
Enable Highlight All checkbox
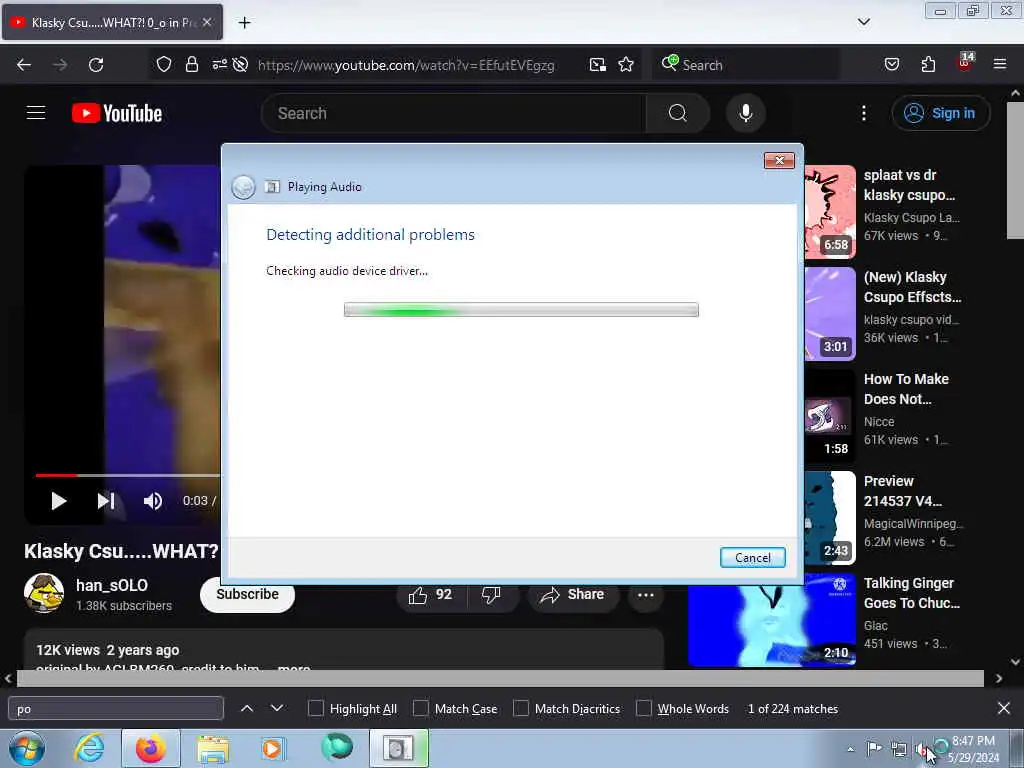pos(315,709)
